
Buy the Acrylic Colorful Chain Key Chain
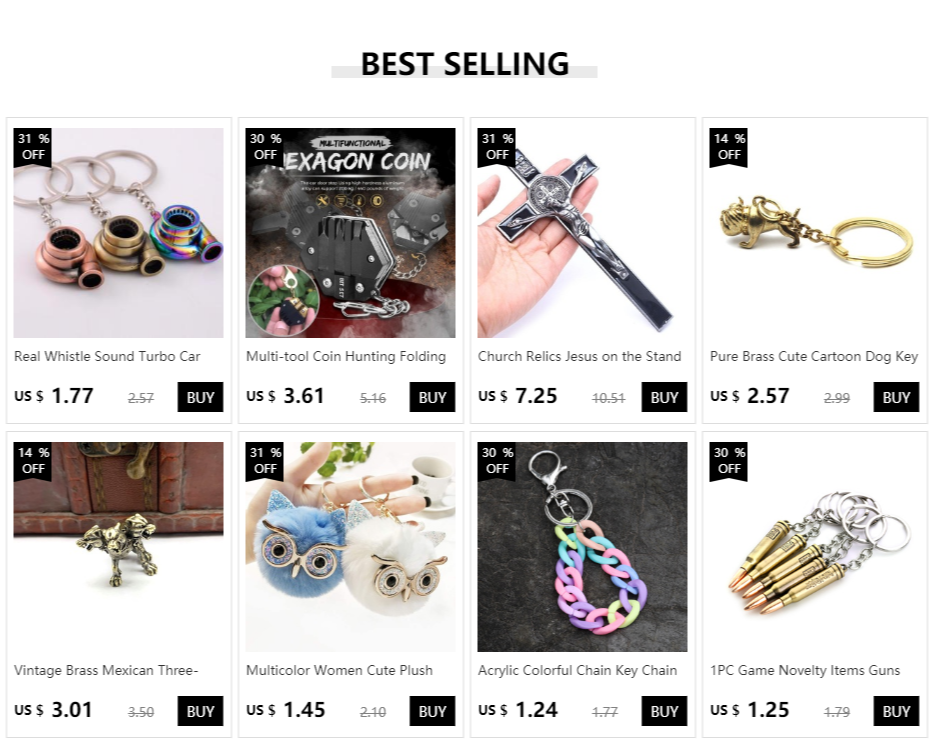tap(664, 711)
